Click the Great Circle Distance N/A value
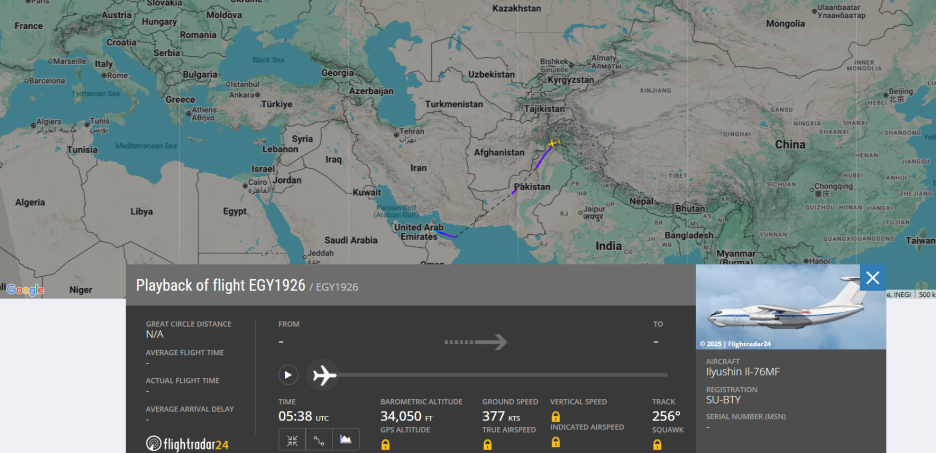This screenshot has height=453, width=936. click(155, 334)
